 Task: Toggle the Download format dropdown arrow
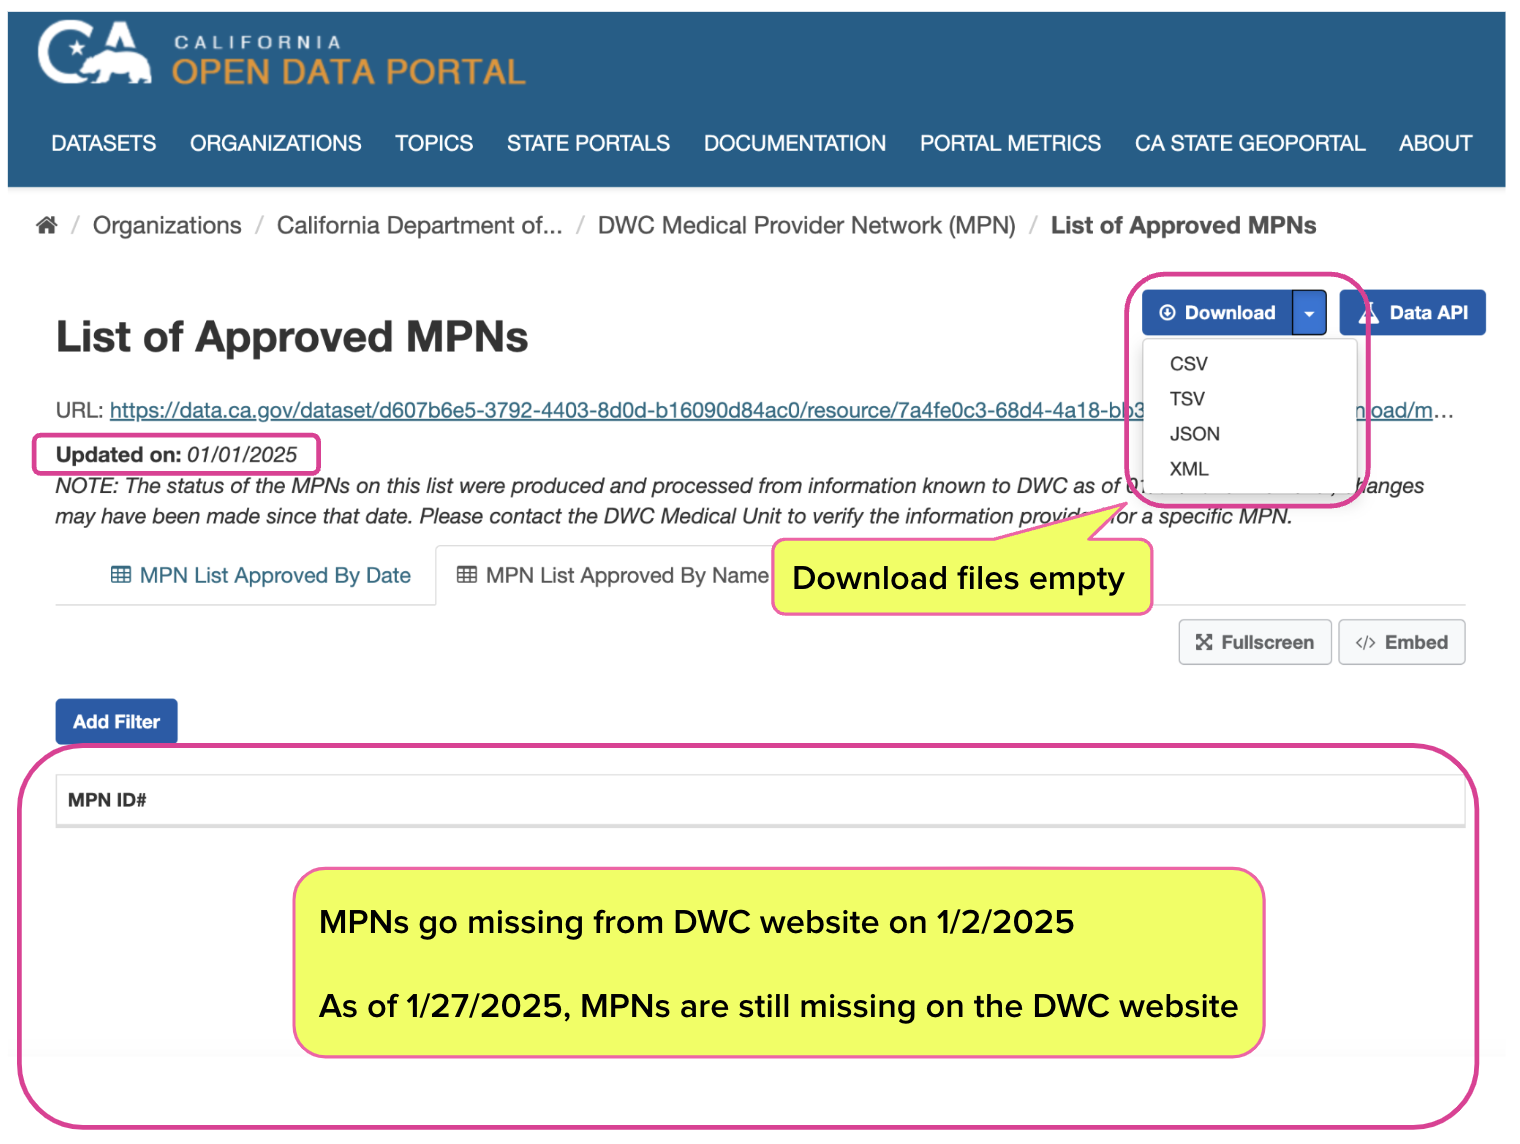[1309, 313]
